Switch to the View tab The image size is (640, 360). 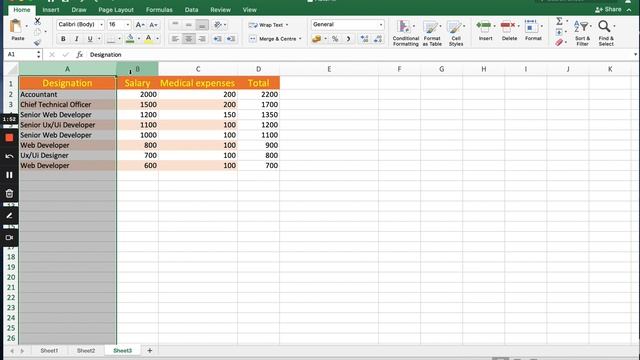249,10
